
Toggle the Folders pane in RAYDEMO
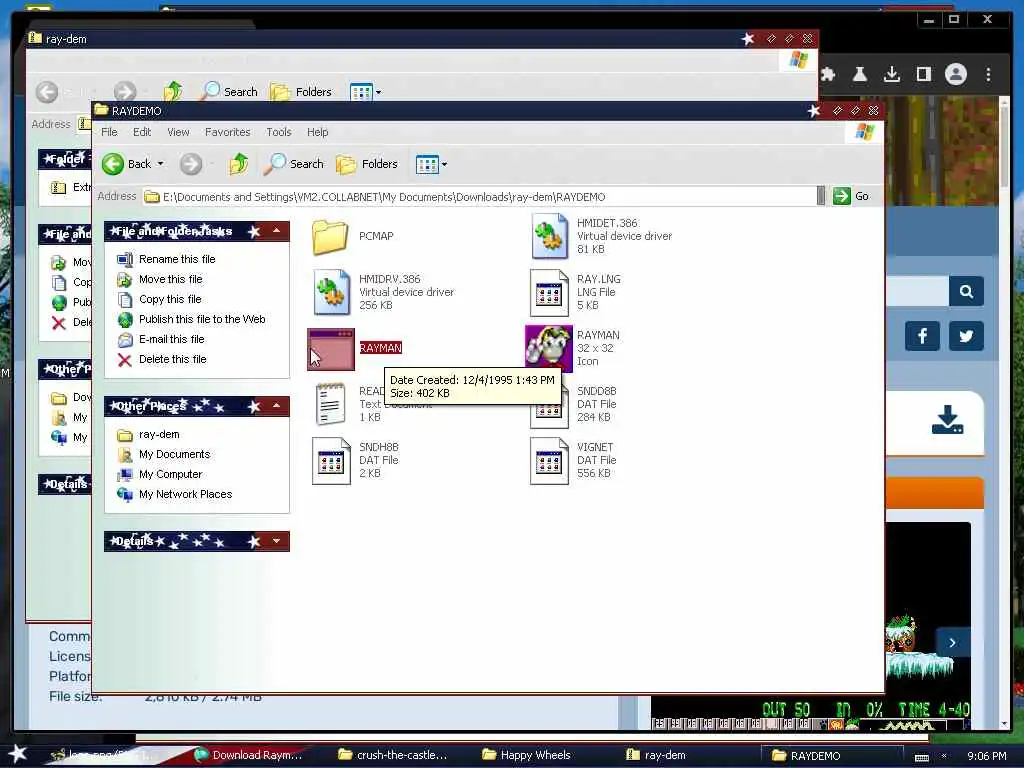pyautogui.click(x=367, y=164)
